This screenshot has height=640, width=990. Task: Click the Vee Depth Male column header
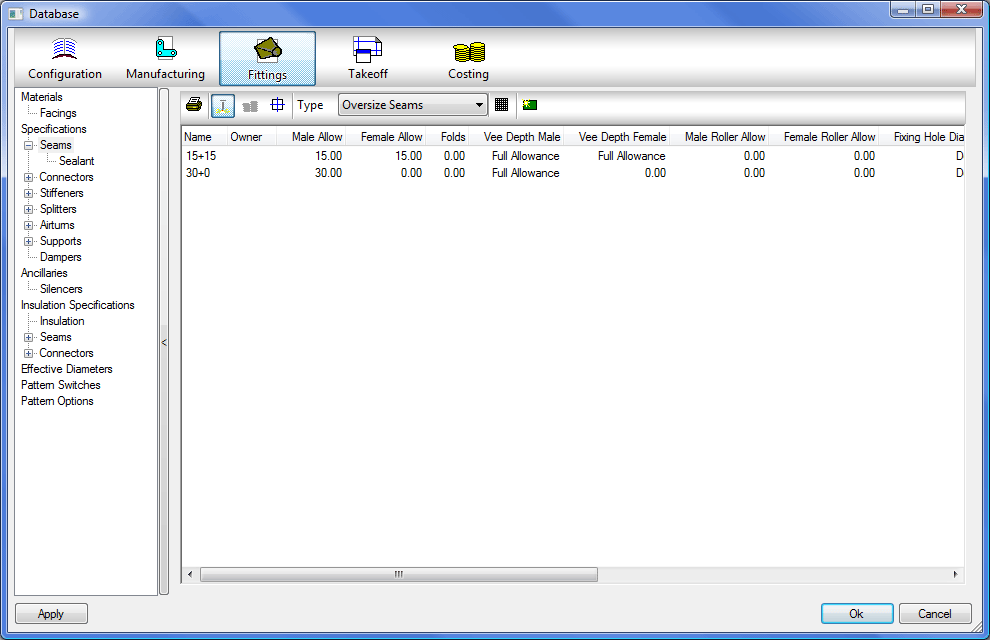click(x=516, y=137)
